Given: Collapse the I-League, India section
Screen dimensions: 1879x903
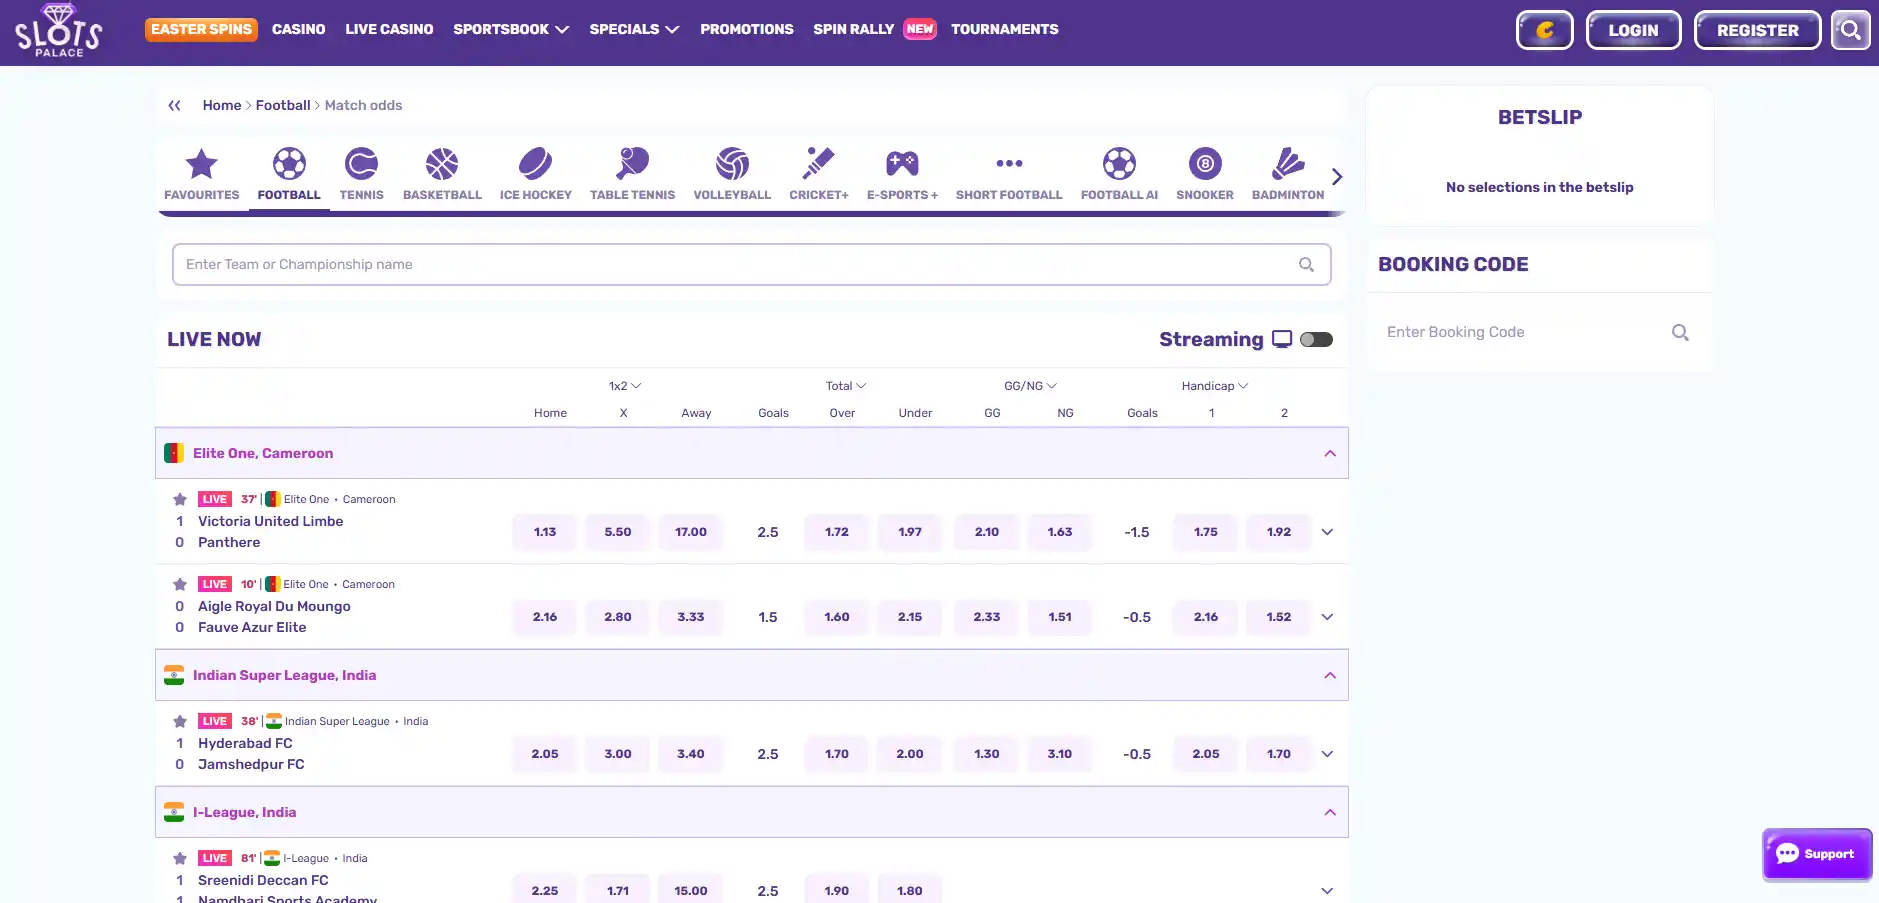Looking at the screenshot, I should click(1330, 812).
